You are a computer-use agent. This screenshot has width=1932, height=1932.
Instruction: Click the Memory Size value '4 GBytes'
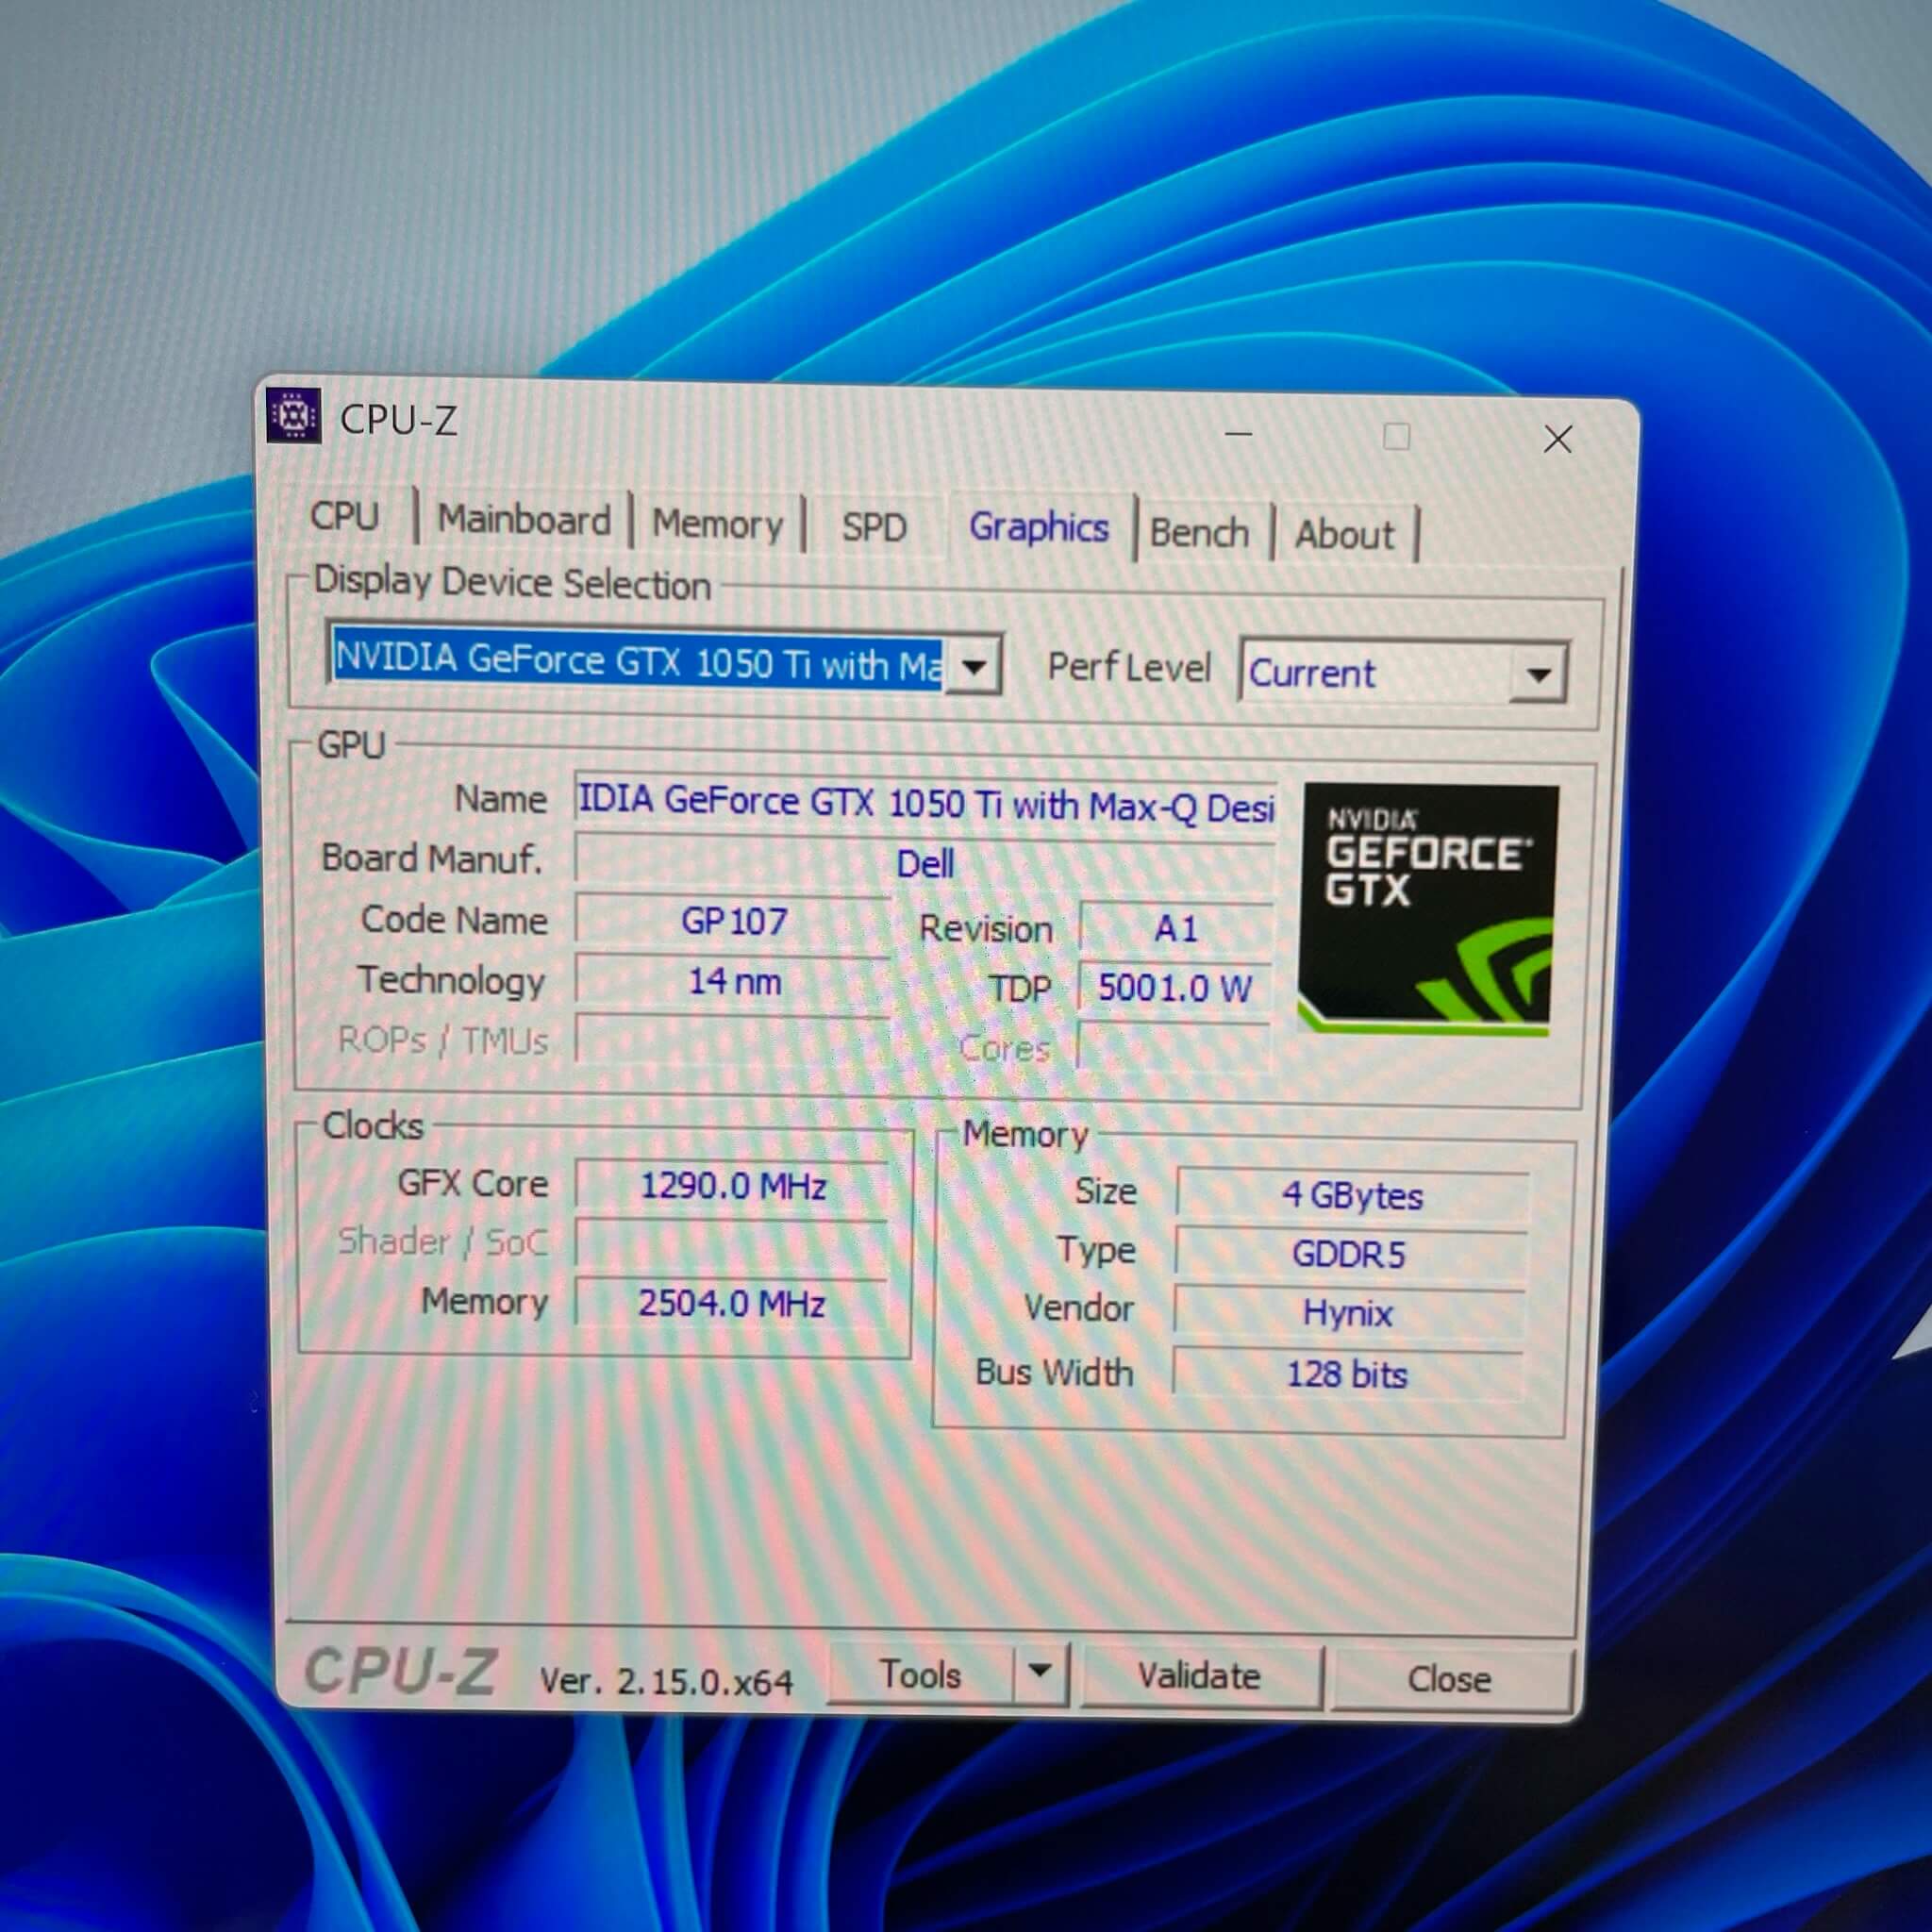click(x=1352, y=1195)
